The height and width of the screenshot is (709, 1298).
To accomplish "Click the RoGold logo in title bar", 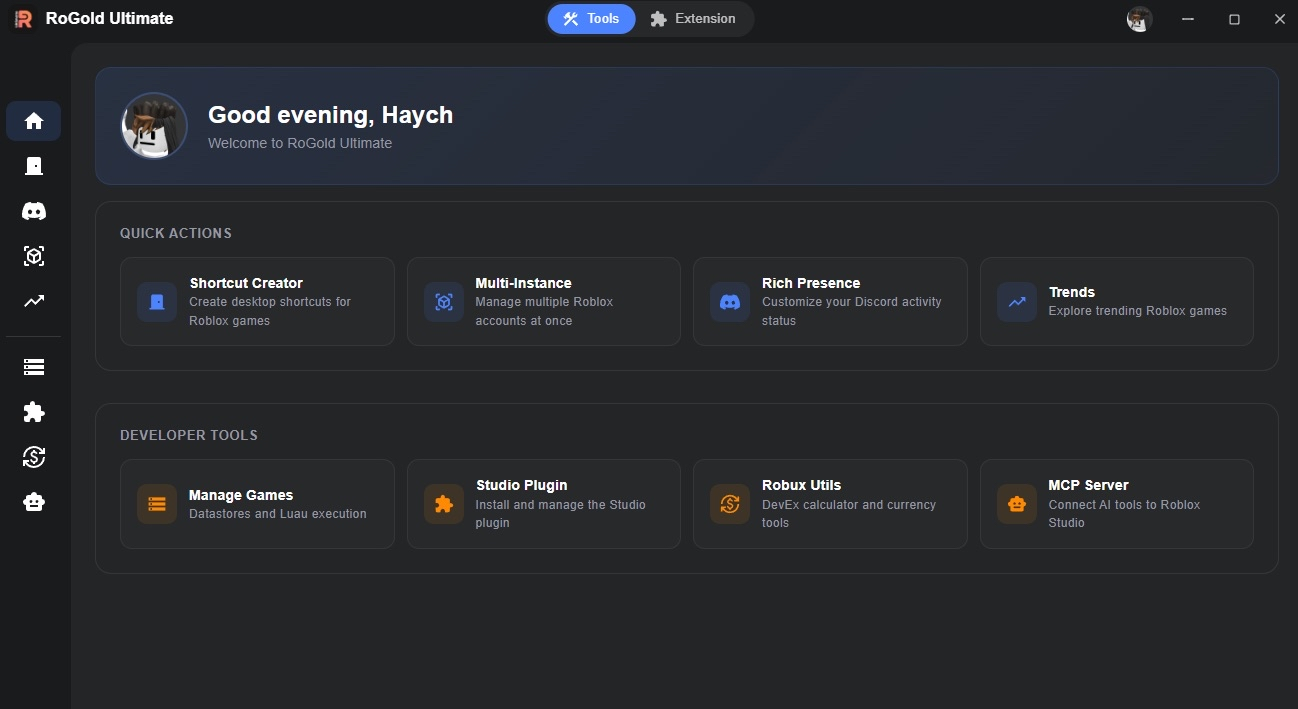I will (24, 19).
